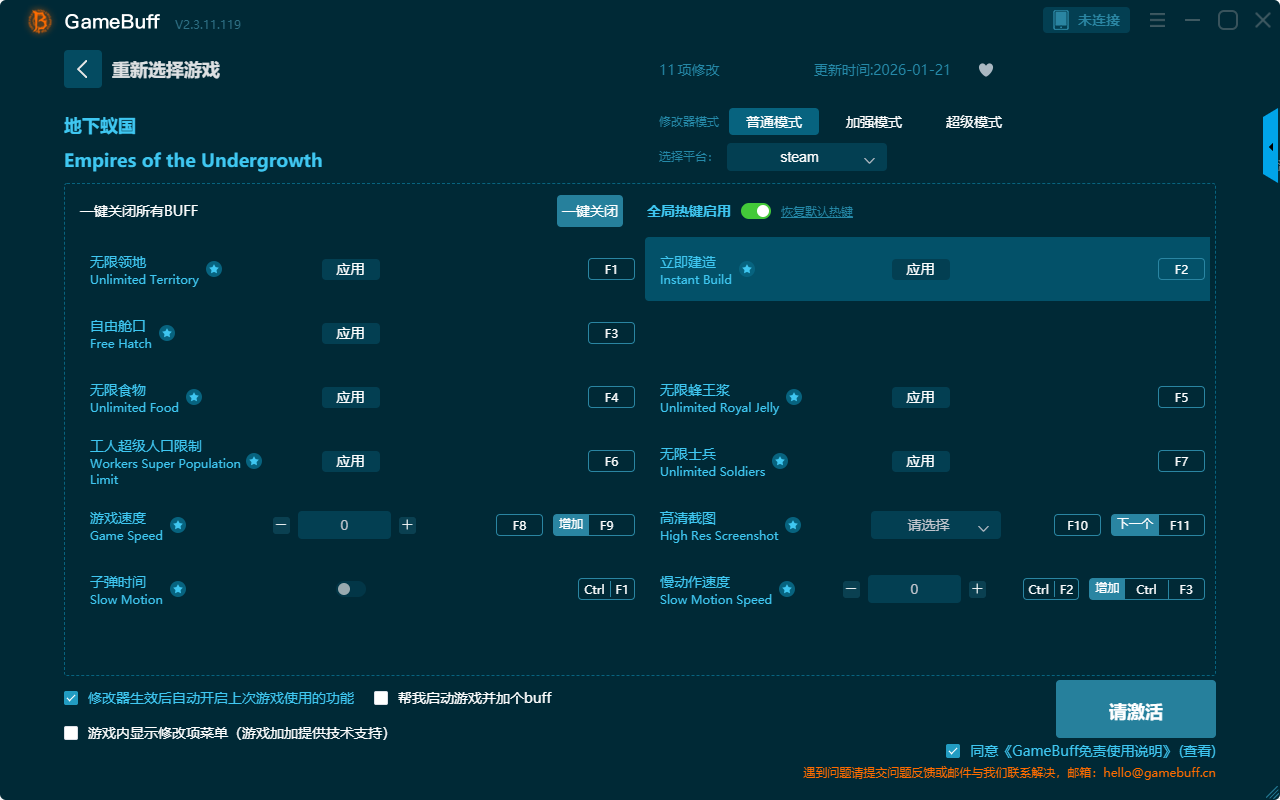Click star icon beside Instant Build
The image size is (1280, 800).
click(746, 269)
